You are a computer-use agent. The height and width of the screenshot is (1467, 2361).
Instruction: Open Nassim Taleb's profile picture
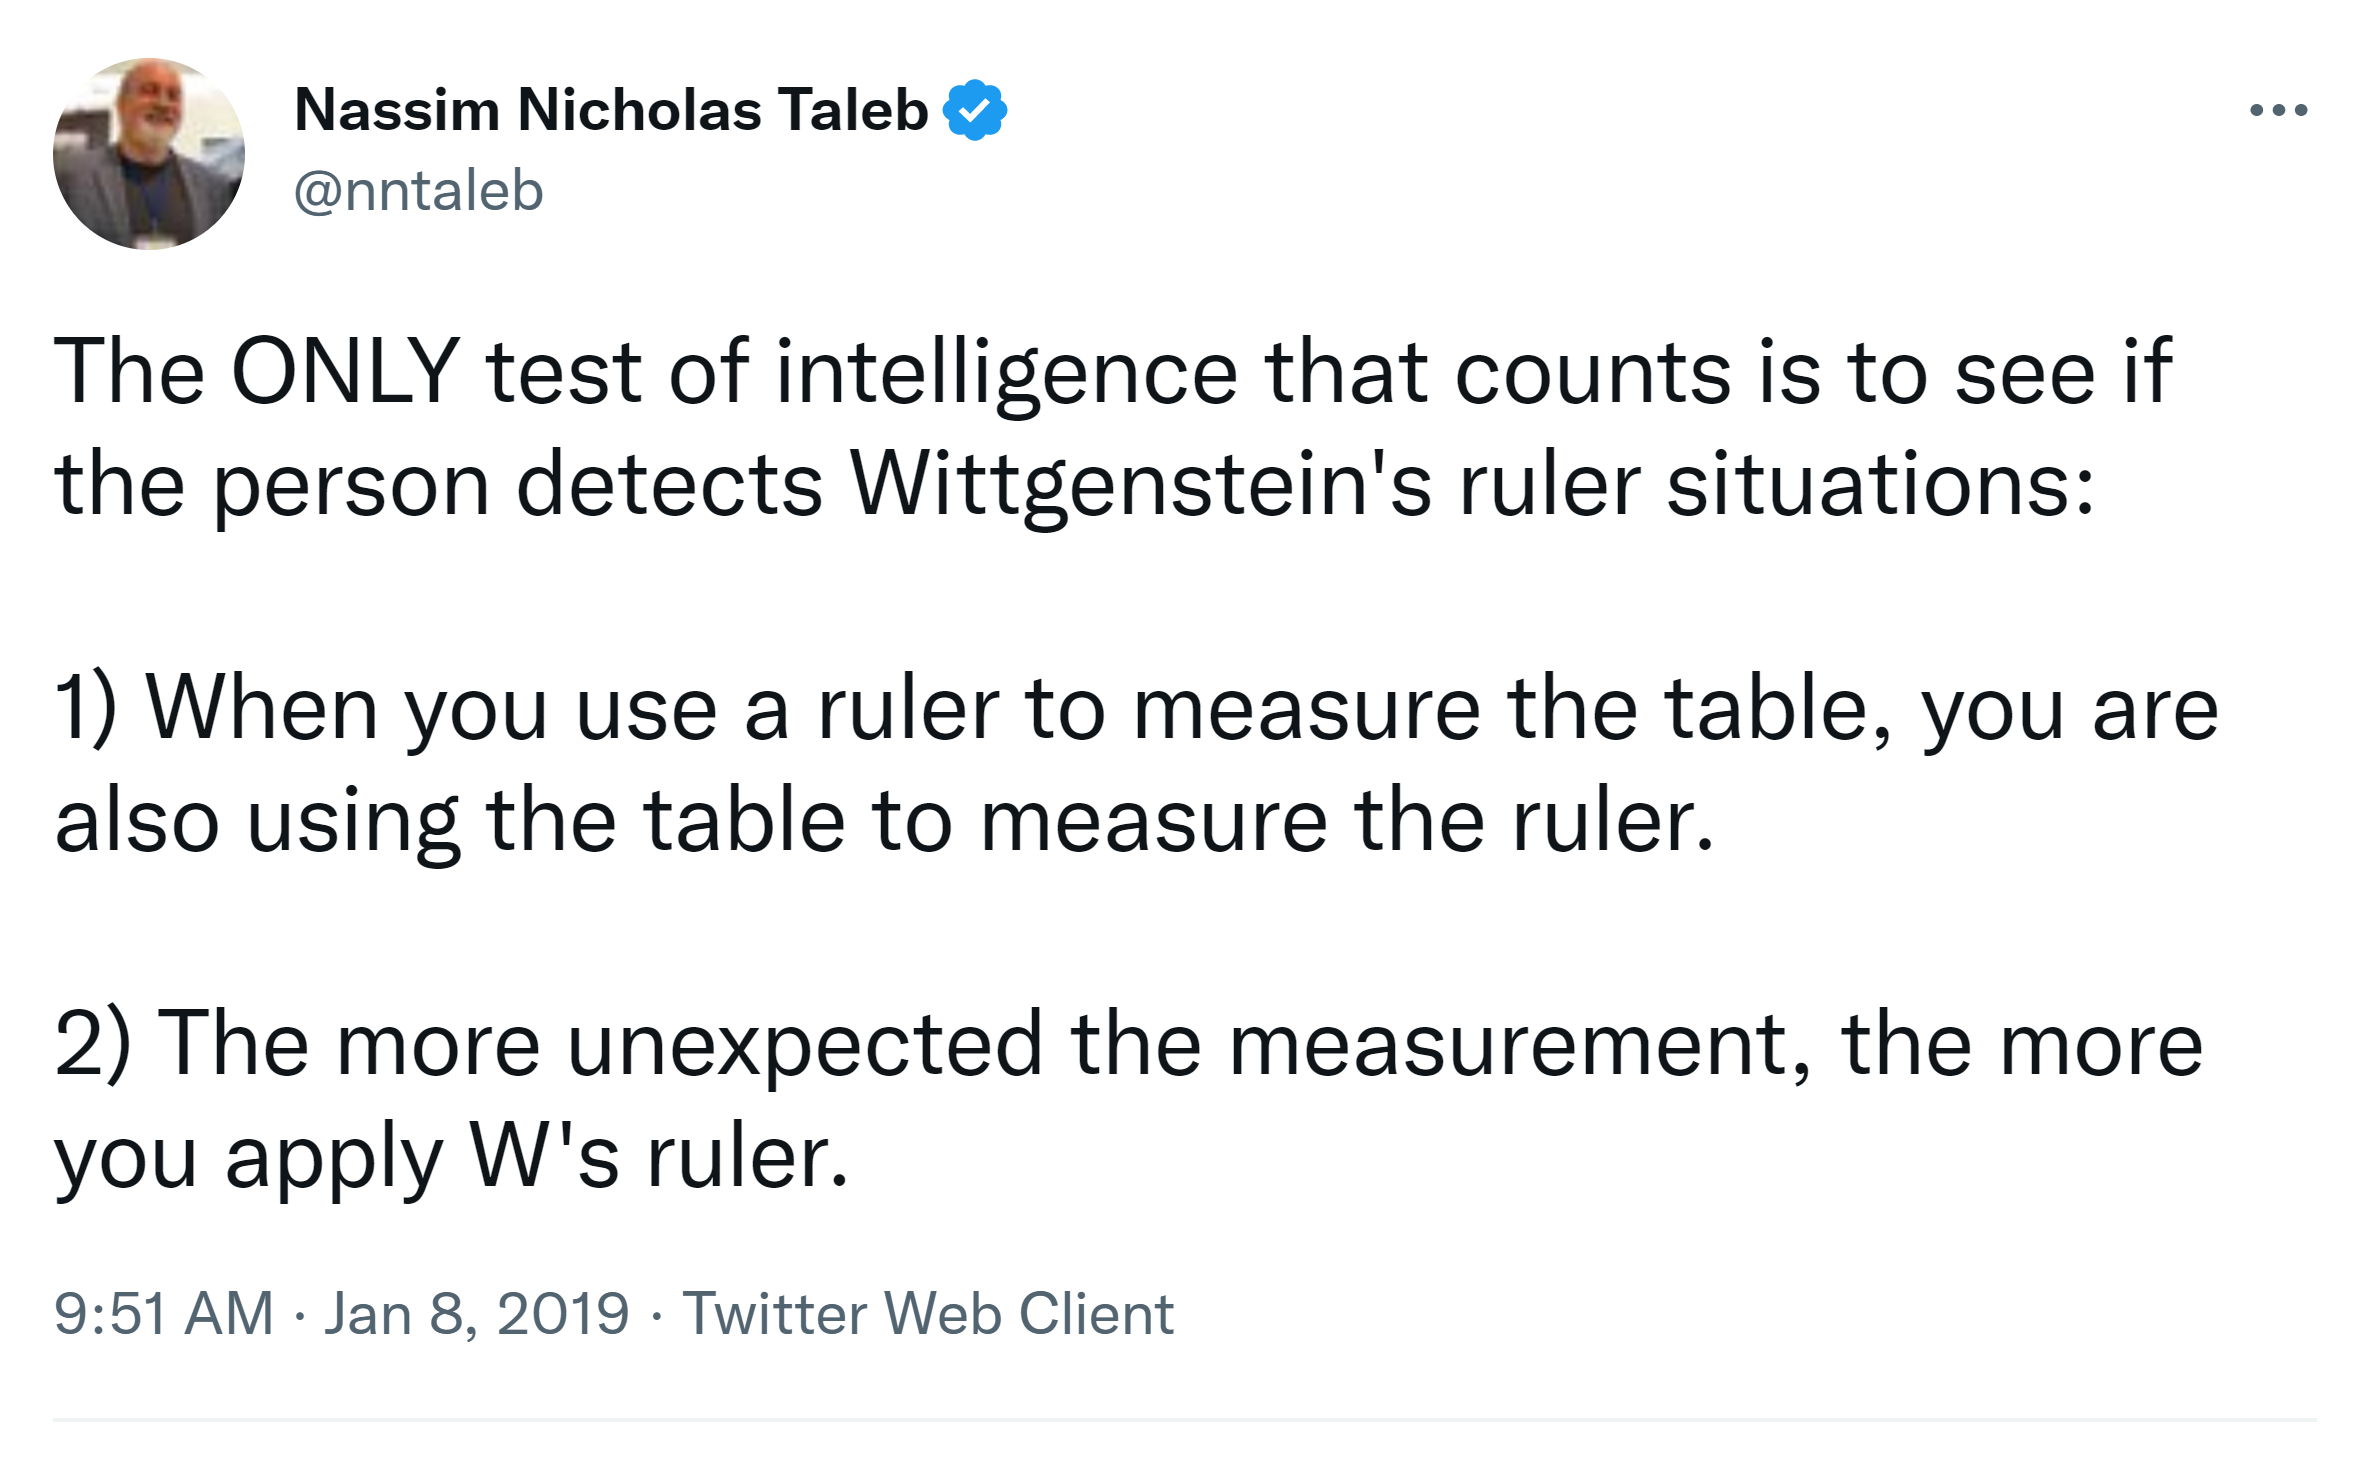point(149,153)
